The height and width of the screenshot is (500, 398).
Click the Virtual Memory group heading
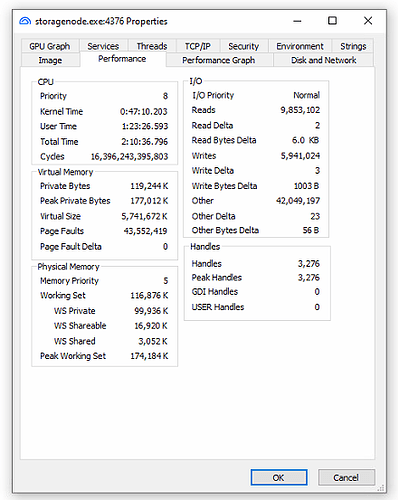(x=65, y=172)
